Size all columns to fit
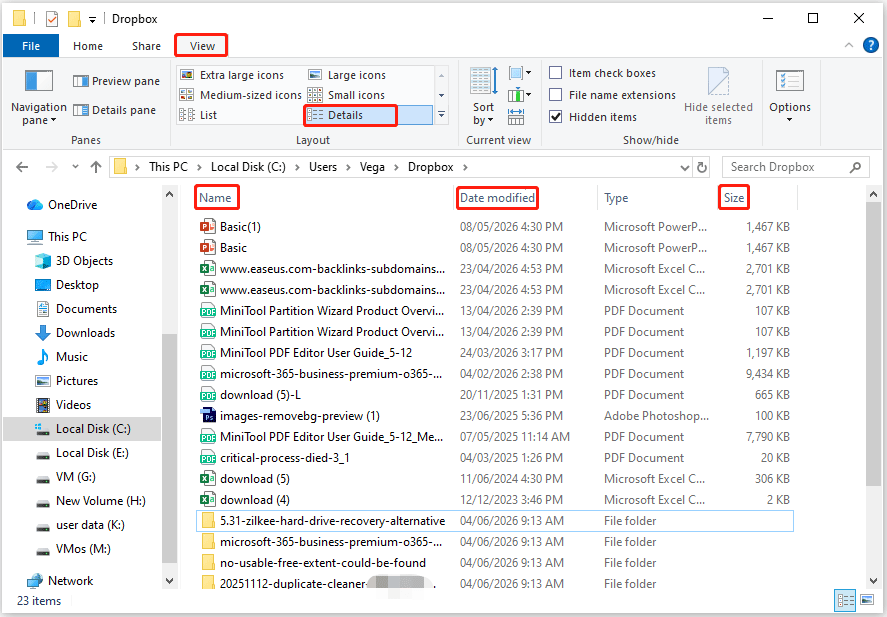Image resolution: width=887 pixels, height=617 pixels. click(x=516, y=117)
